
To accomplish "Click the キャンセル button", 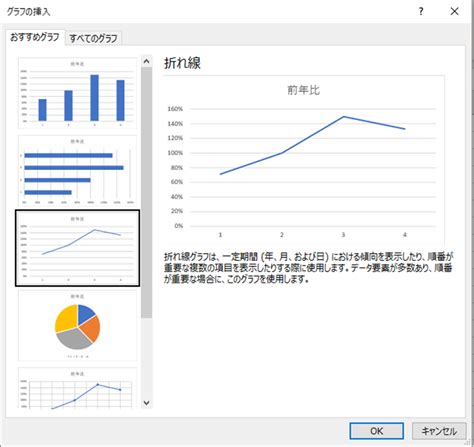I will pyautogui.click(x=439, y=431).
